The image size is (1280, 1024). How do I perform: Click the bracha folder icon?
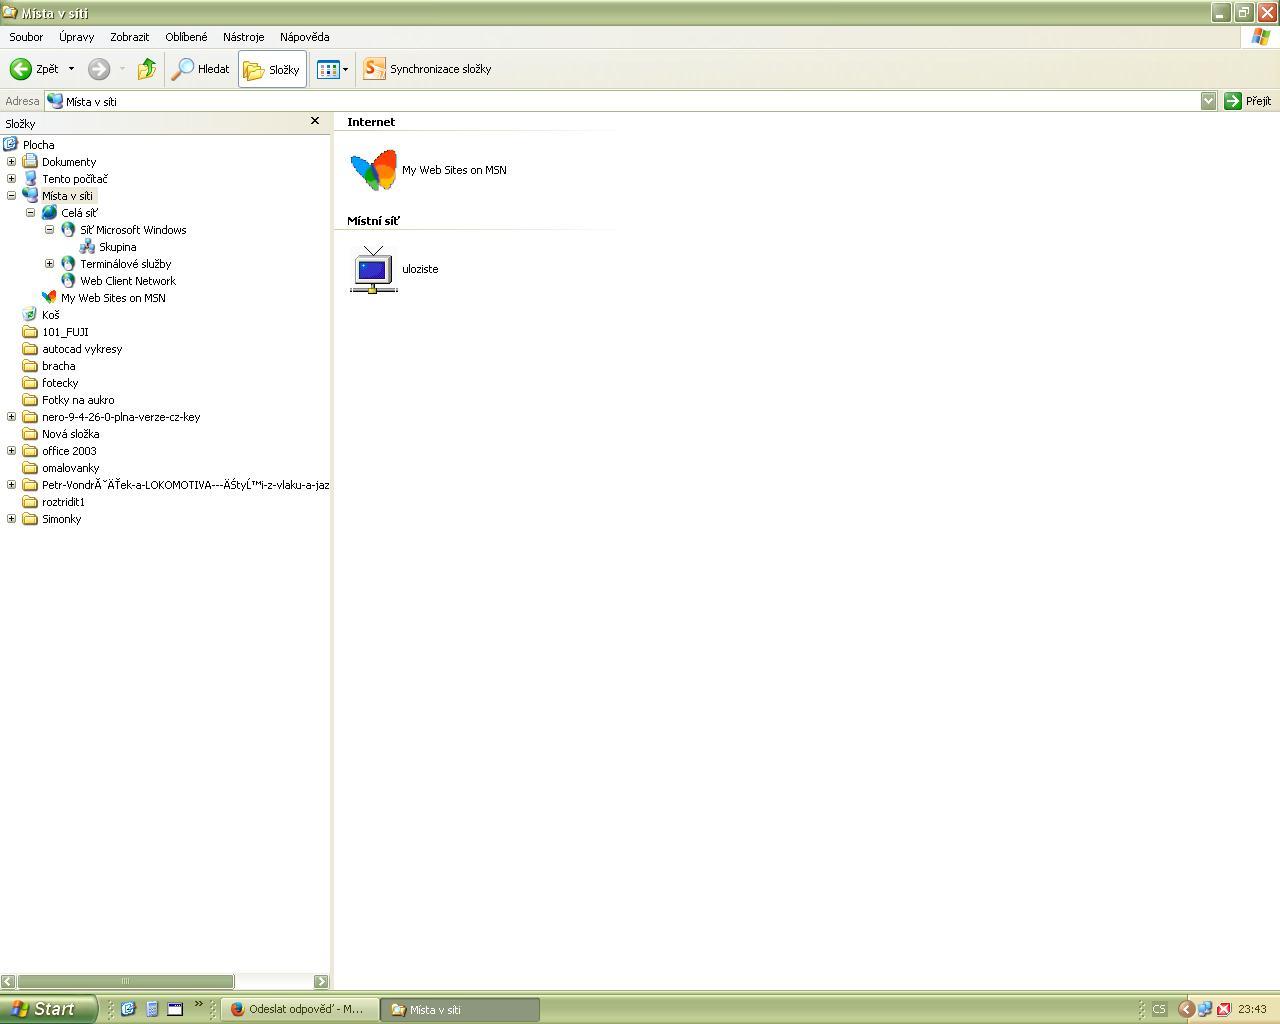click(30, 366)
